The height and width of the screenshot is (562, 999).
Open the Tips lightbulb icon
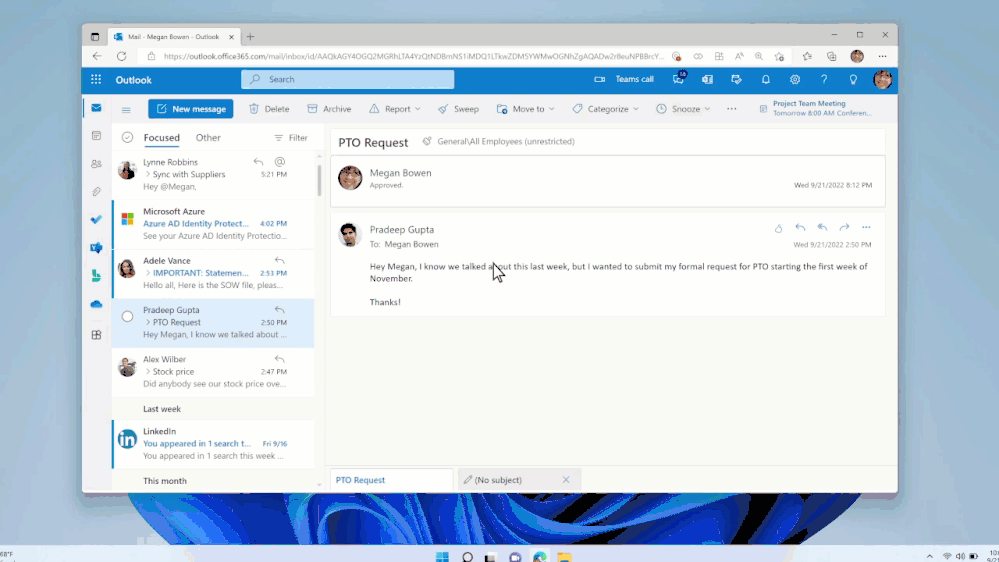[853, 80]
